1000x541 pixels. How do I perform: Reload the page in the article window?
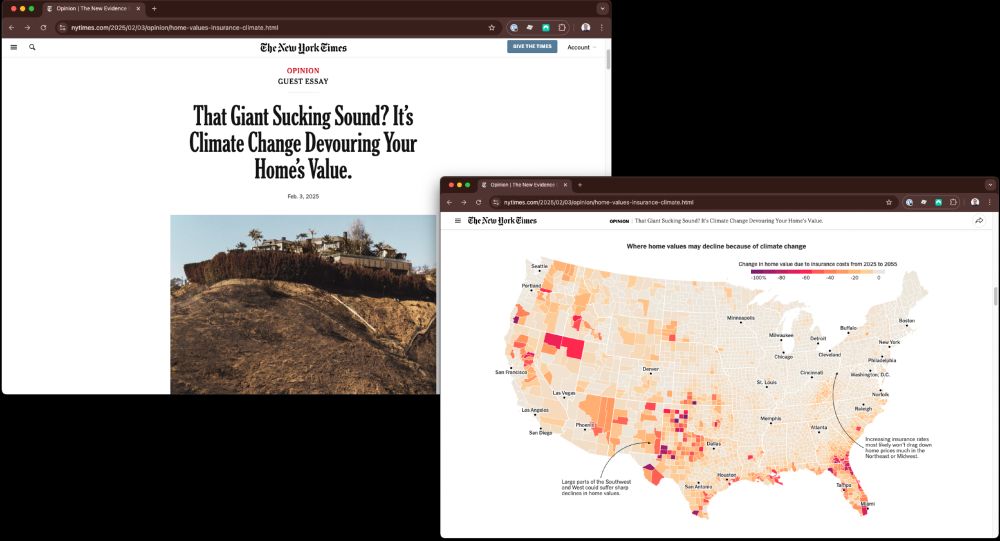43,27
